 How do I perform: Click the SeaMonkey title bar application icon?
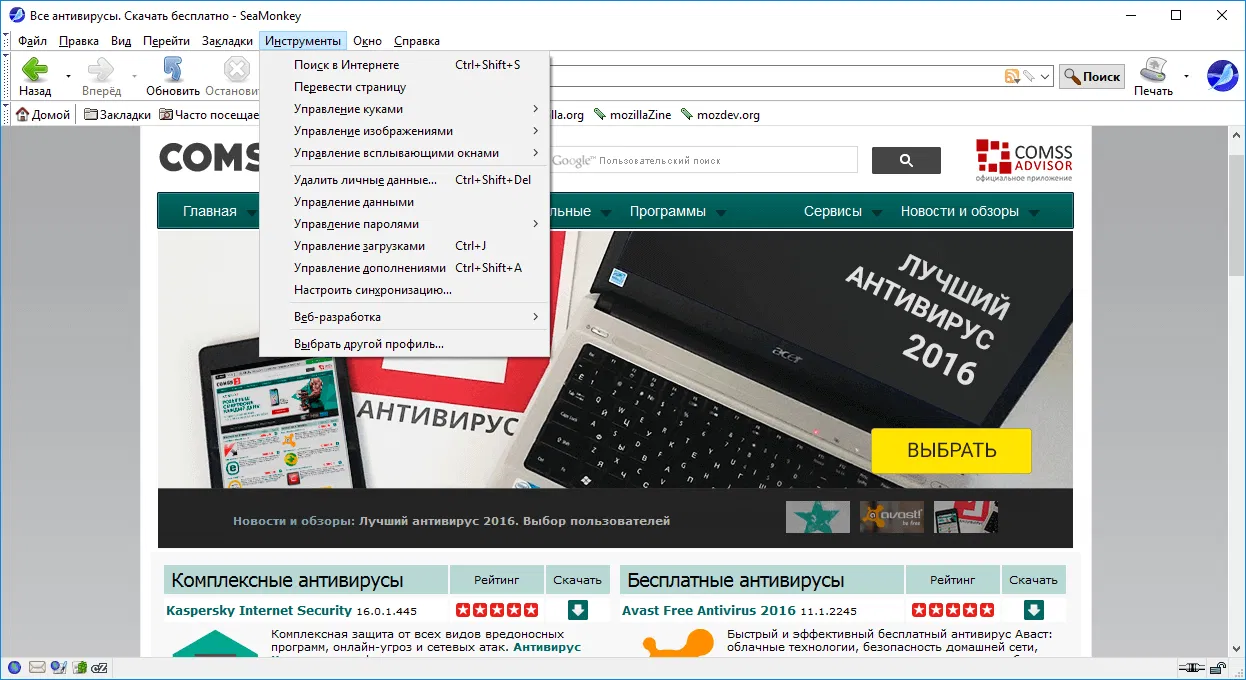coord(16,15)
